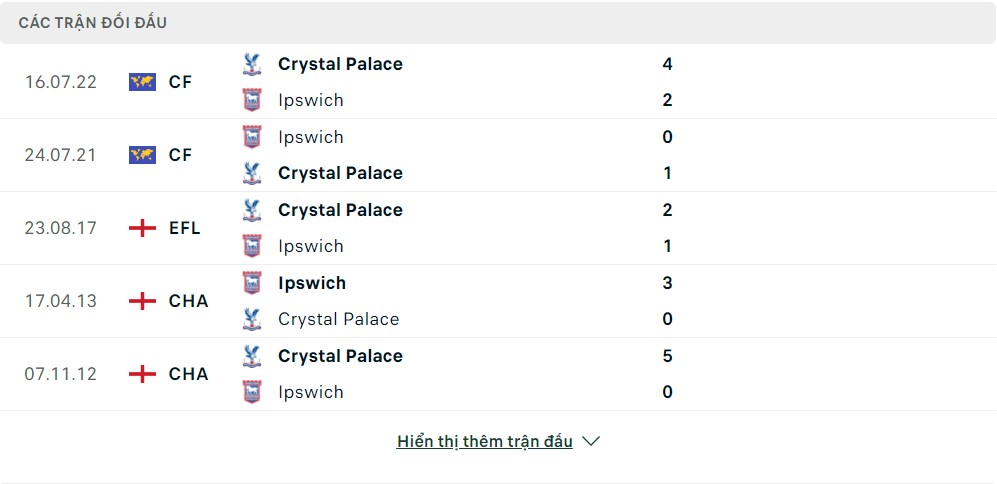Click England flag icon for 23.08.17 EFL match
Viewport: 997px width, 484px height.
(142, 228)
